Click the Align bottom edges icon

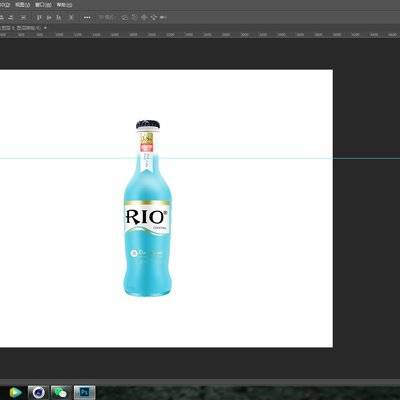click(59, 17)
